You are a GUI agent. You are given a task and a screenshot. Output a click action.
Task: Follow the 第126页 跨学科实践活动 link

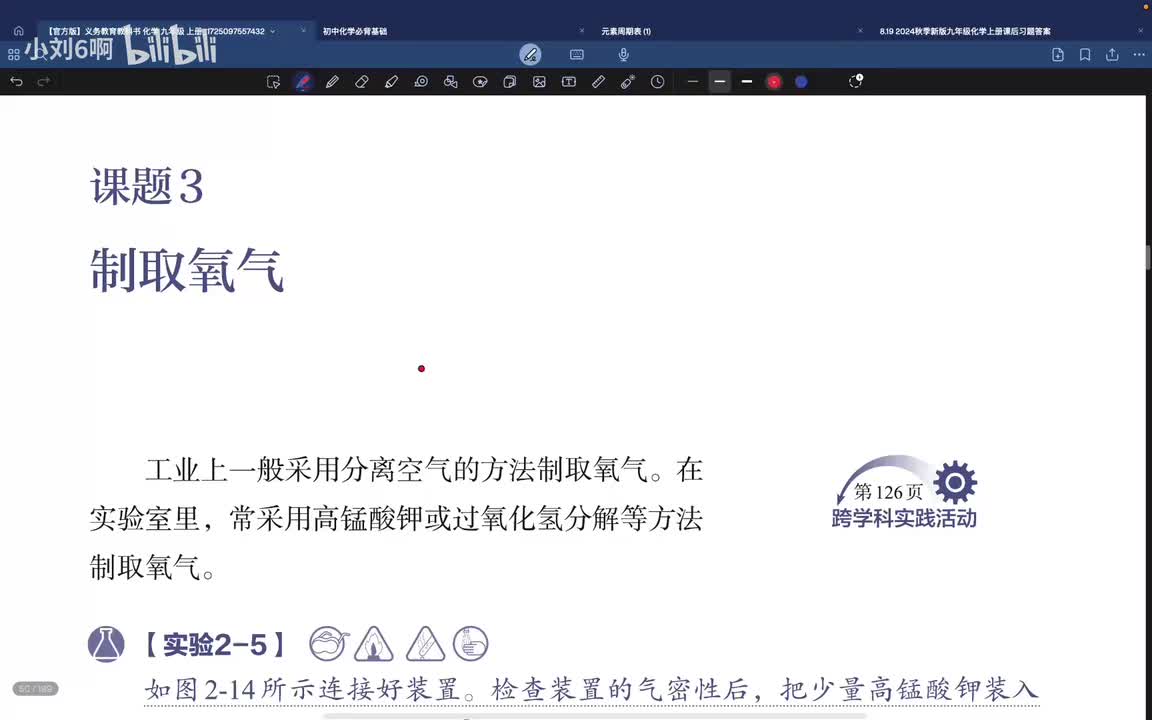click(905, 492)
